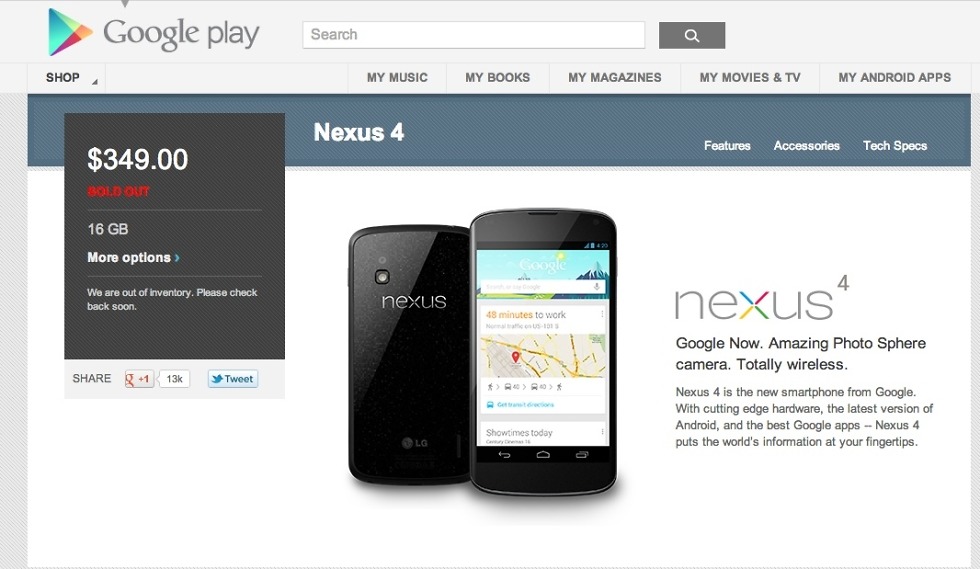The width and height of the screenshot is (980, 569).
Task: Go to MY BOOKS tab
Action: click(498, 78)
